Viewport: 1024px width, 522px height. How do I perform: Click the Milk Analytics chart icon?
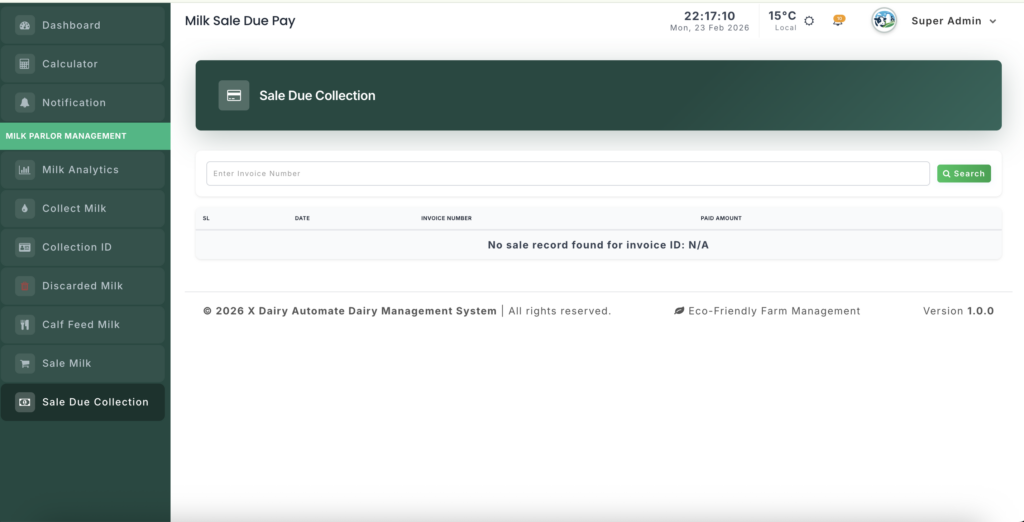coord(25,170)
